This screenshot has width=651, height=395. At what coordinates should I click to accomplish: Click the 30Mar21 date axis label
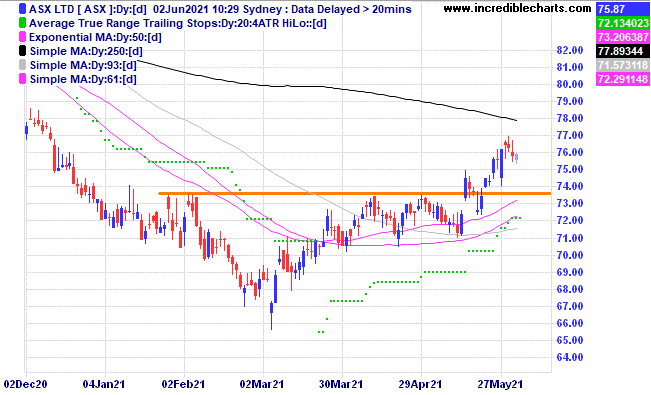pyautogui.click(x=341, y=385)
